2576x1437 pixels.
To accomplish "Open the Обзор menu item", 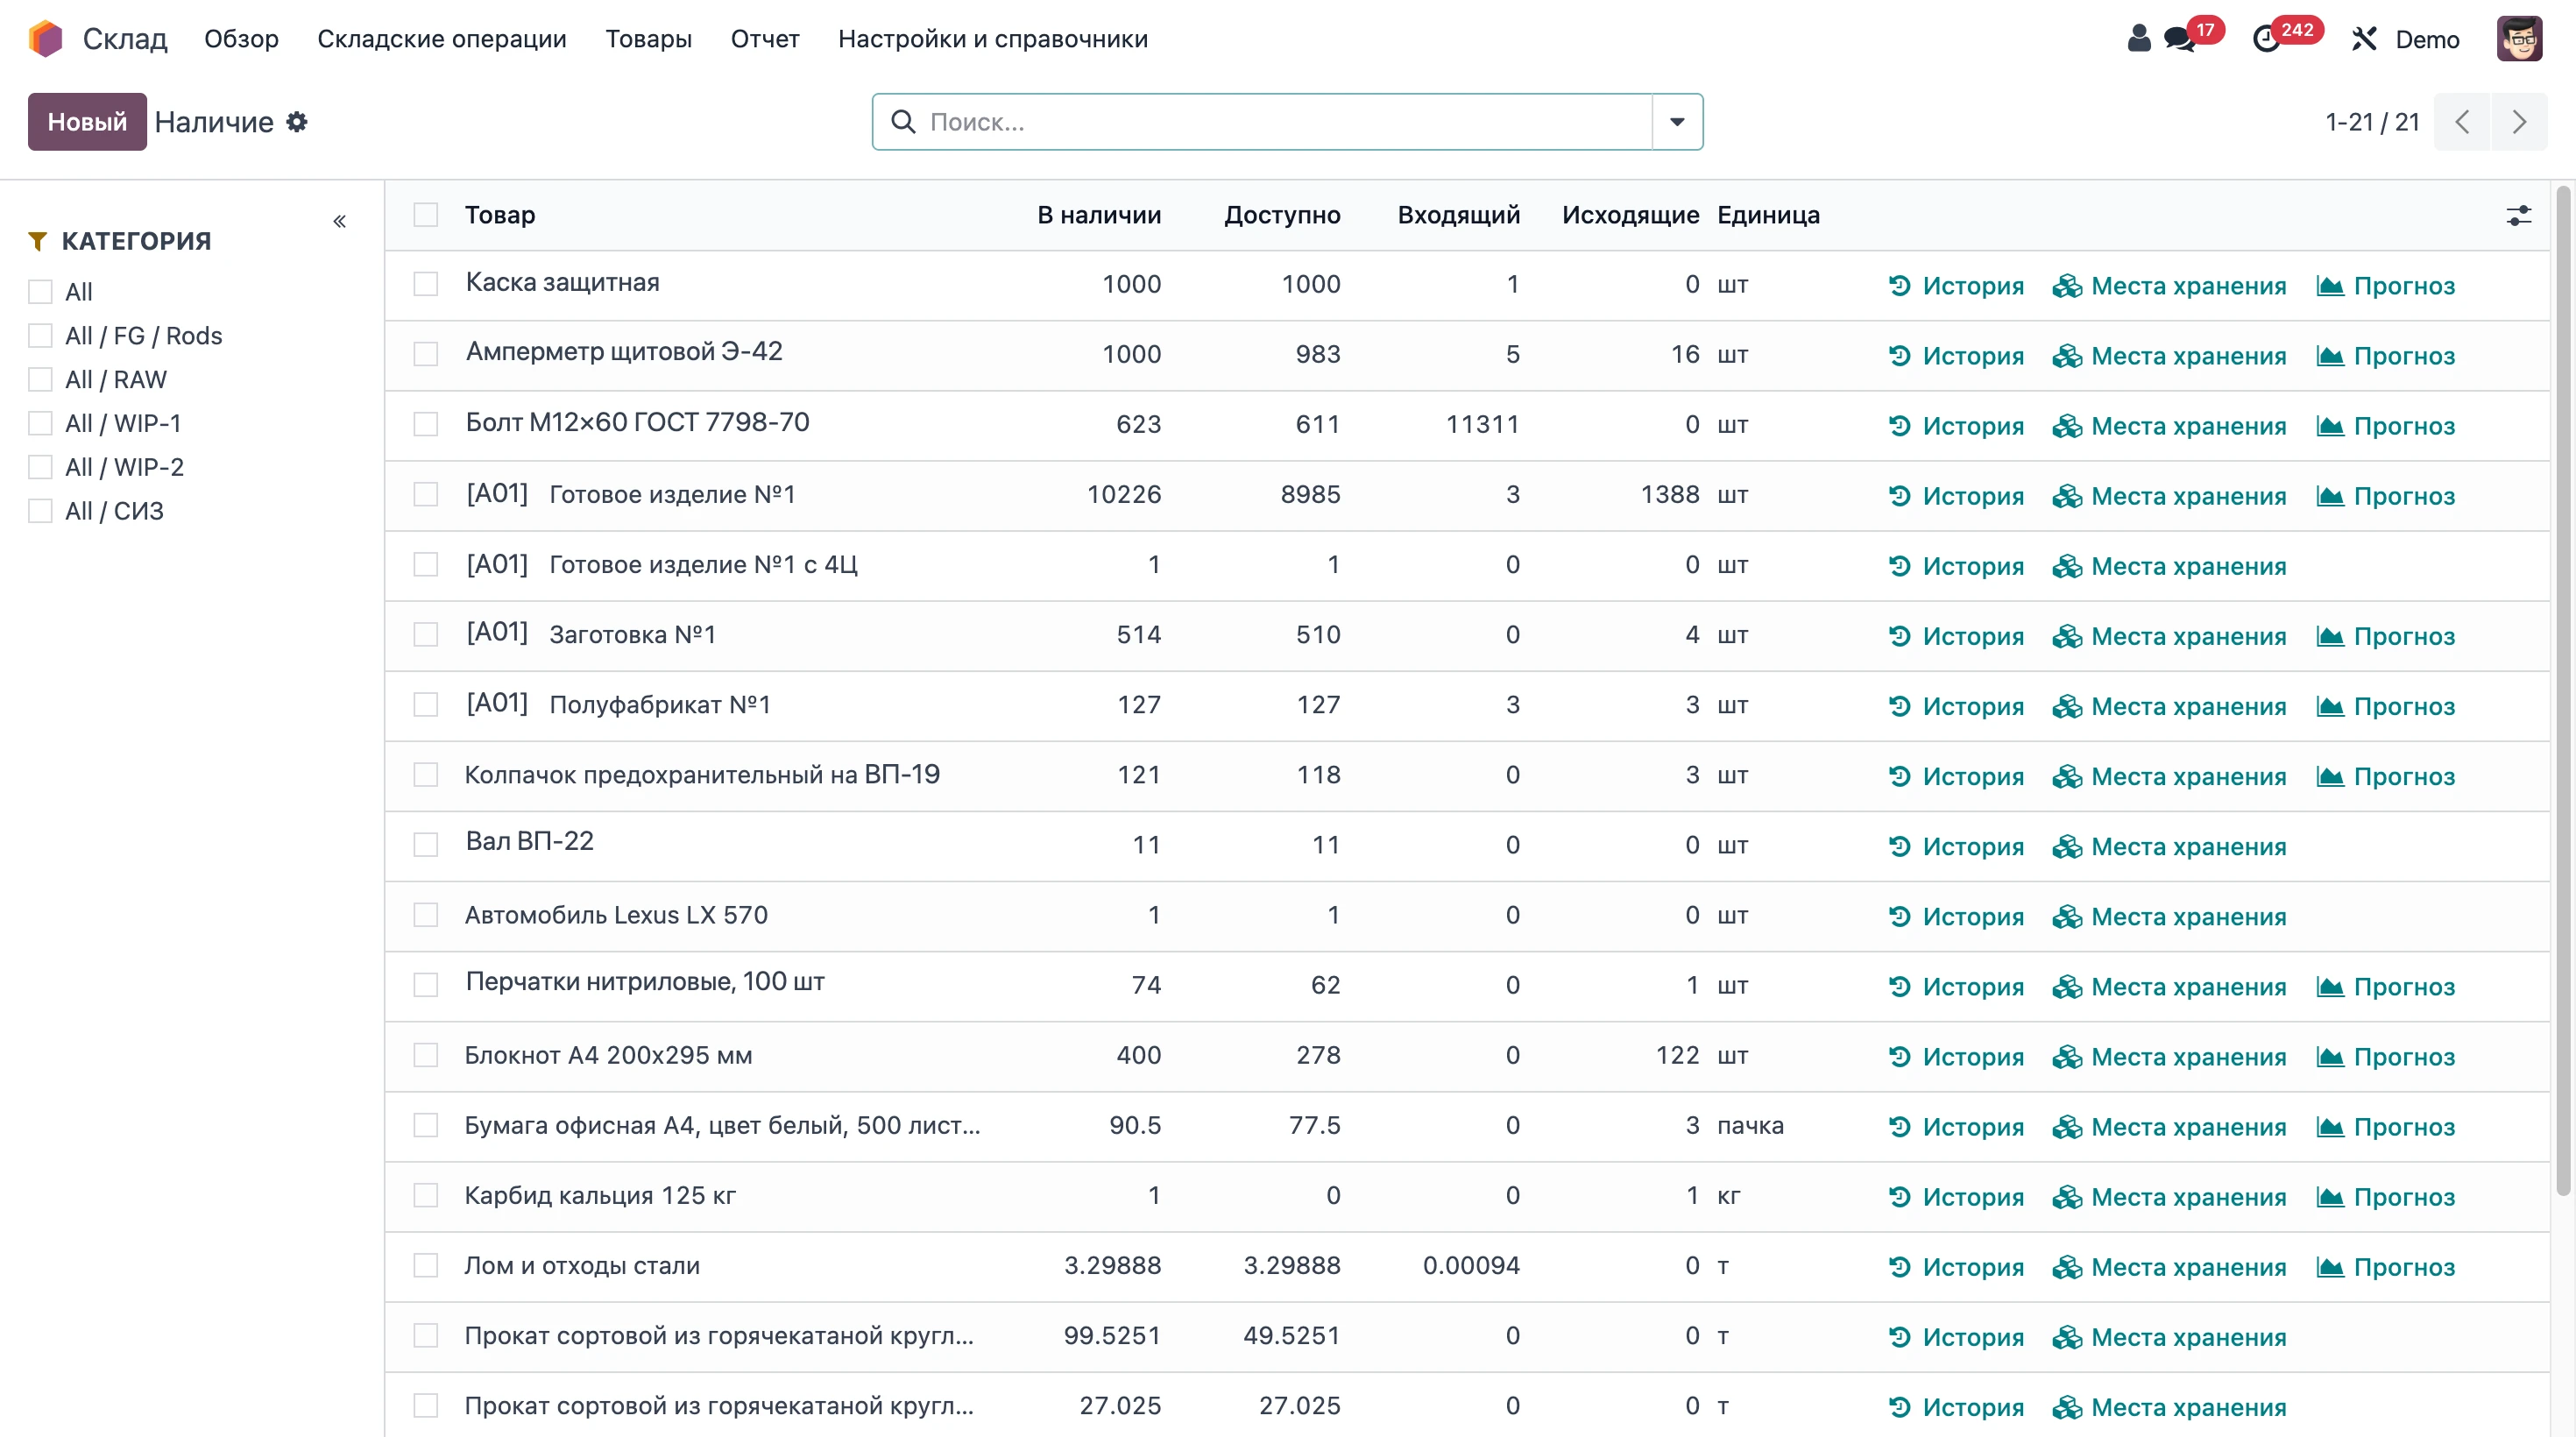I will click(241, 39).
